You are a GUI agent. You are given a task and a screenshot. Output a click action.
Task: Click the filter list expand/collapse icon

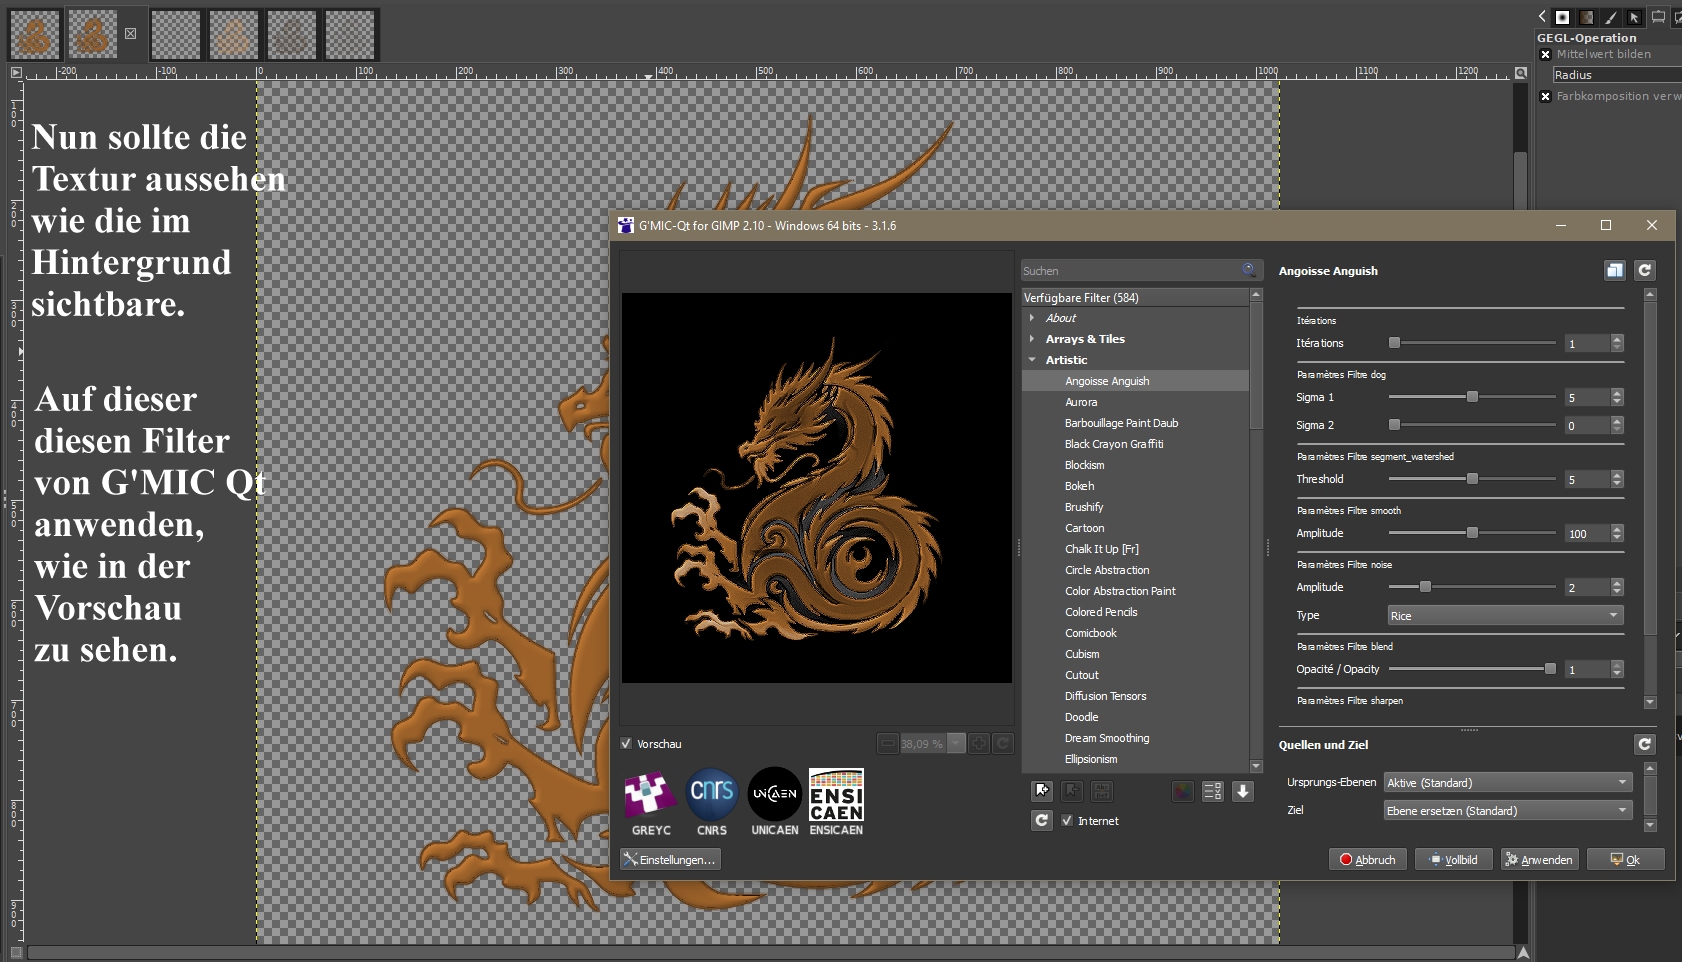point(1212,792)
